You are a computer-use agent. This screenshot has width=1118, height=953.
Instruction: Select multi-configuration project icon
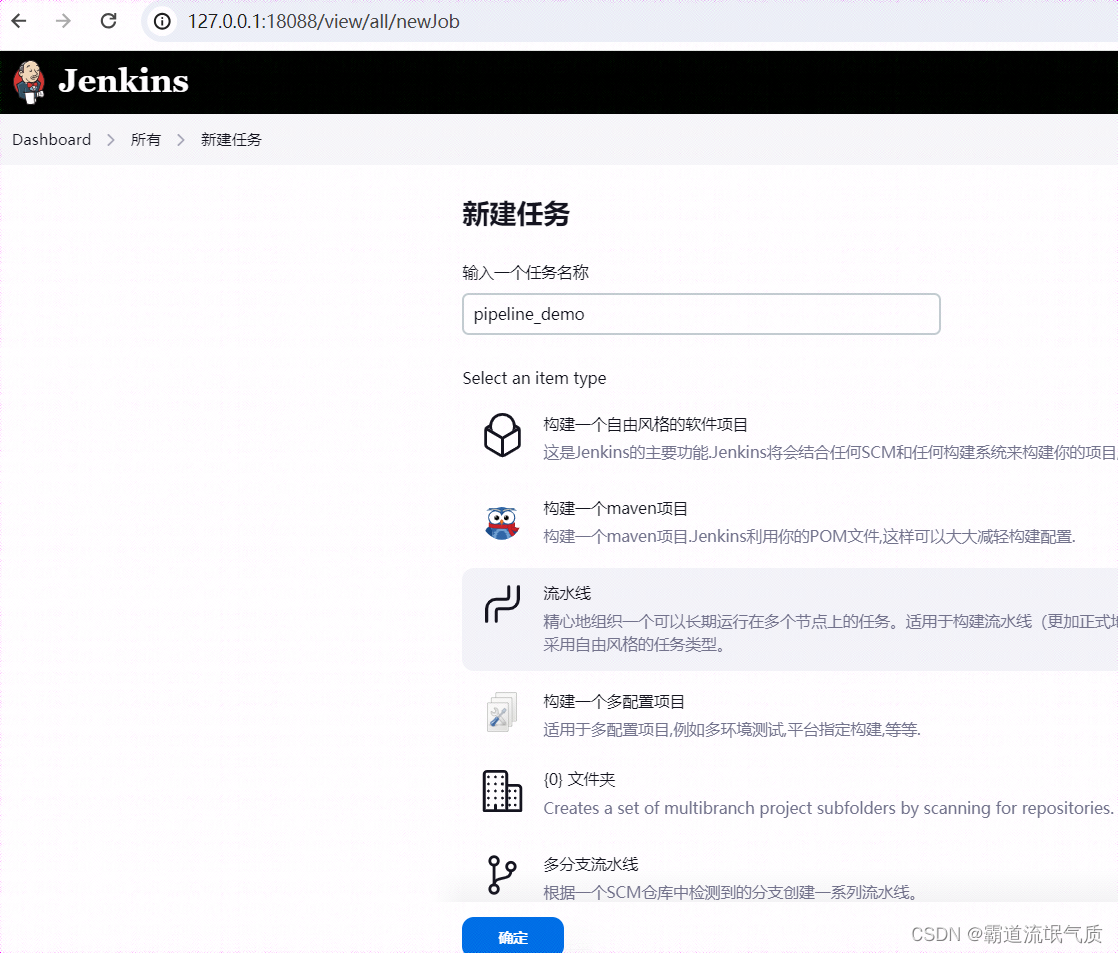coord(502,712)
